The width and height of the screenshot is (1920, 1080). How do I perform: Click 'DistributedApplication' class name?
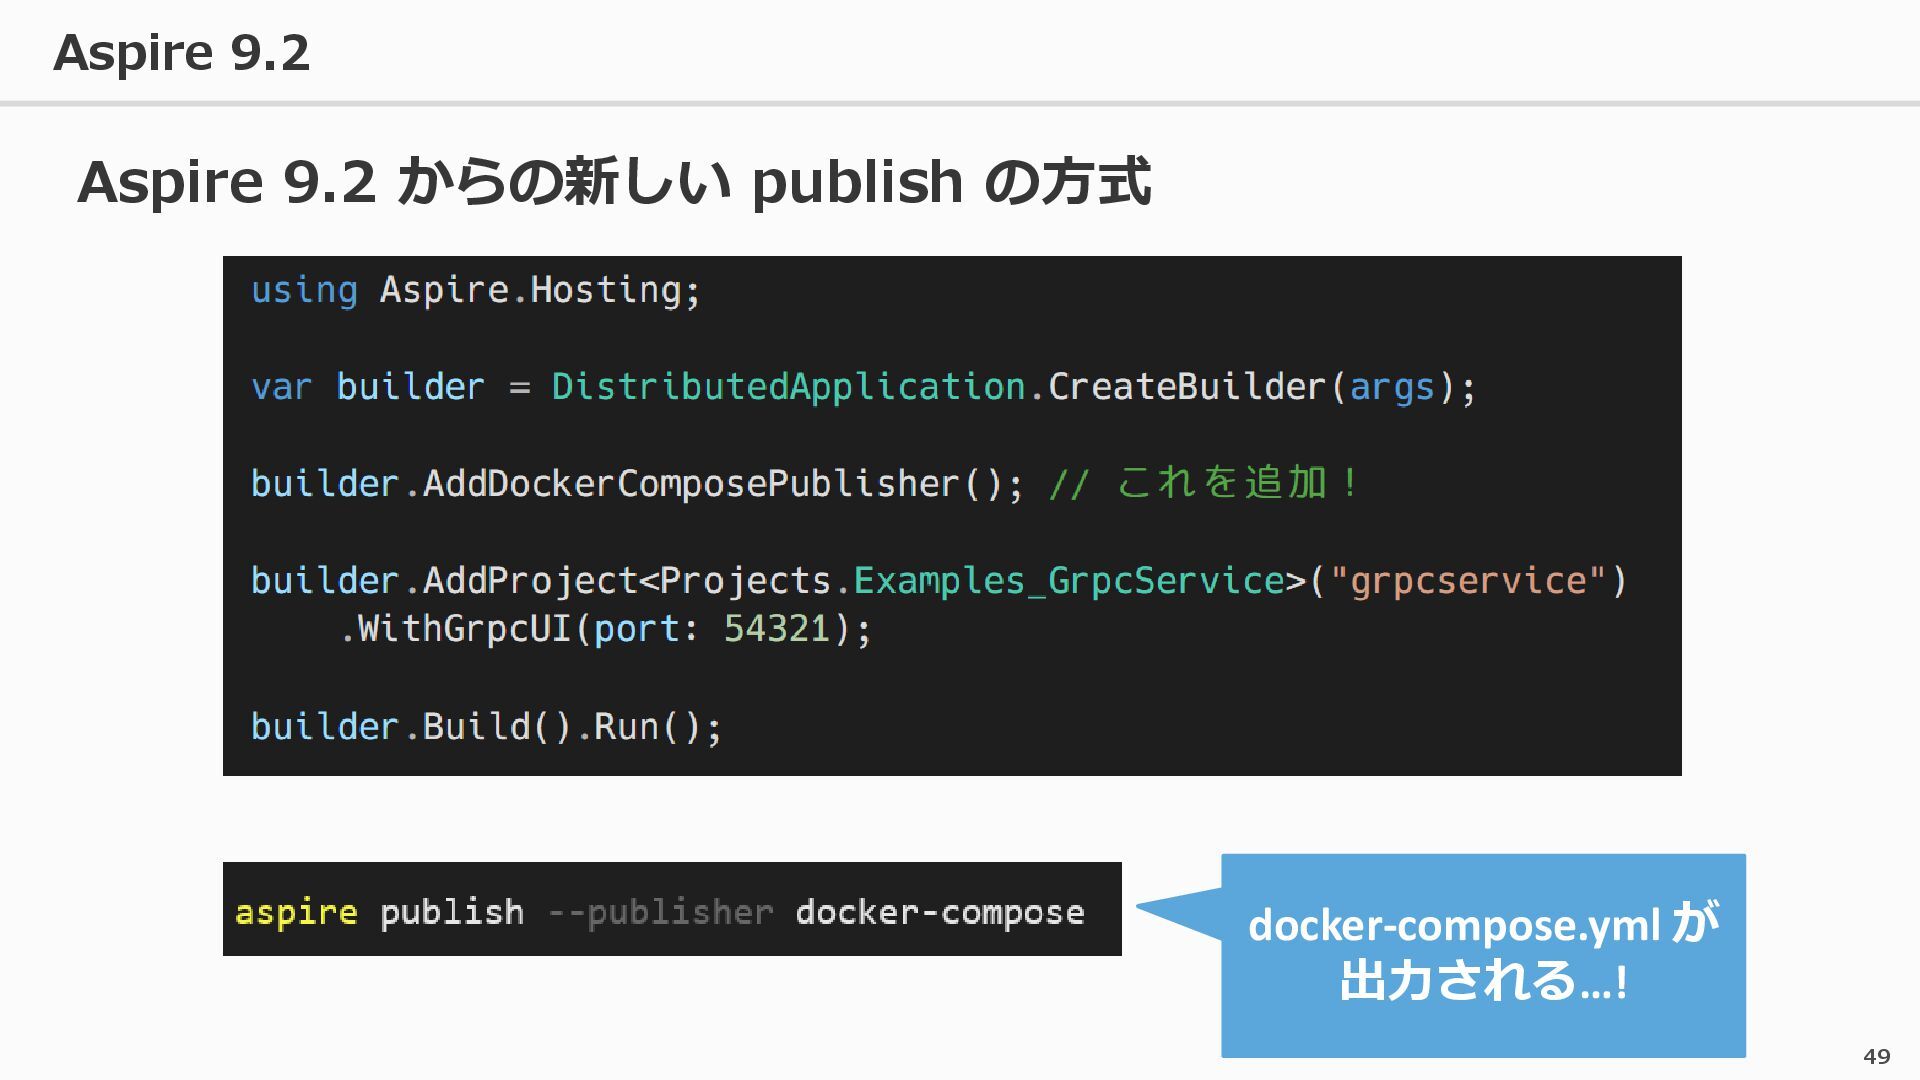click(x=788, y=387)
